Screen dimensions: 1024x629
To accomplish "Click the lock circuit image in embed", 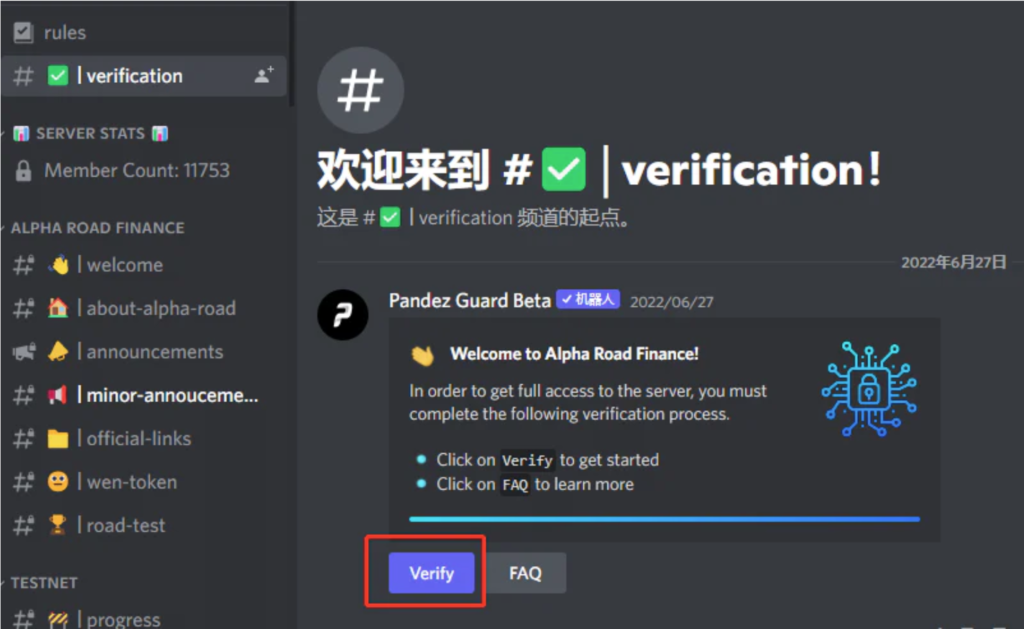I will point(869,389).
